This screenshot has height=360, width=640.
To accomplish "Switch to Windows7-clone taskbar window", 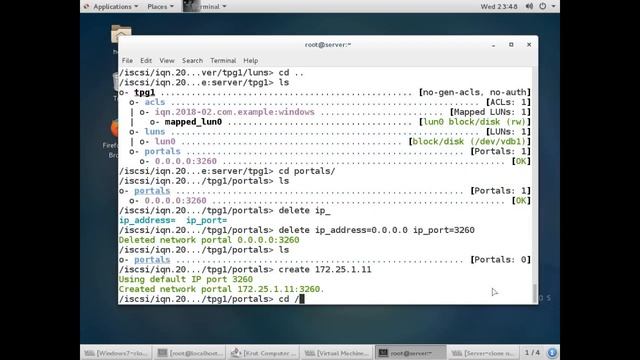I will click(117, 353).
